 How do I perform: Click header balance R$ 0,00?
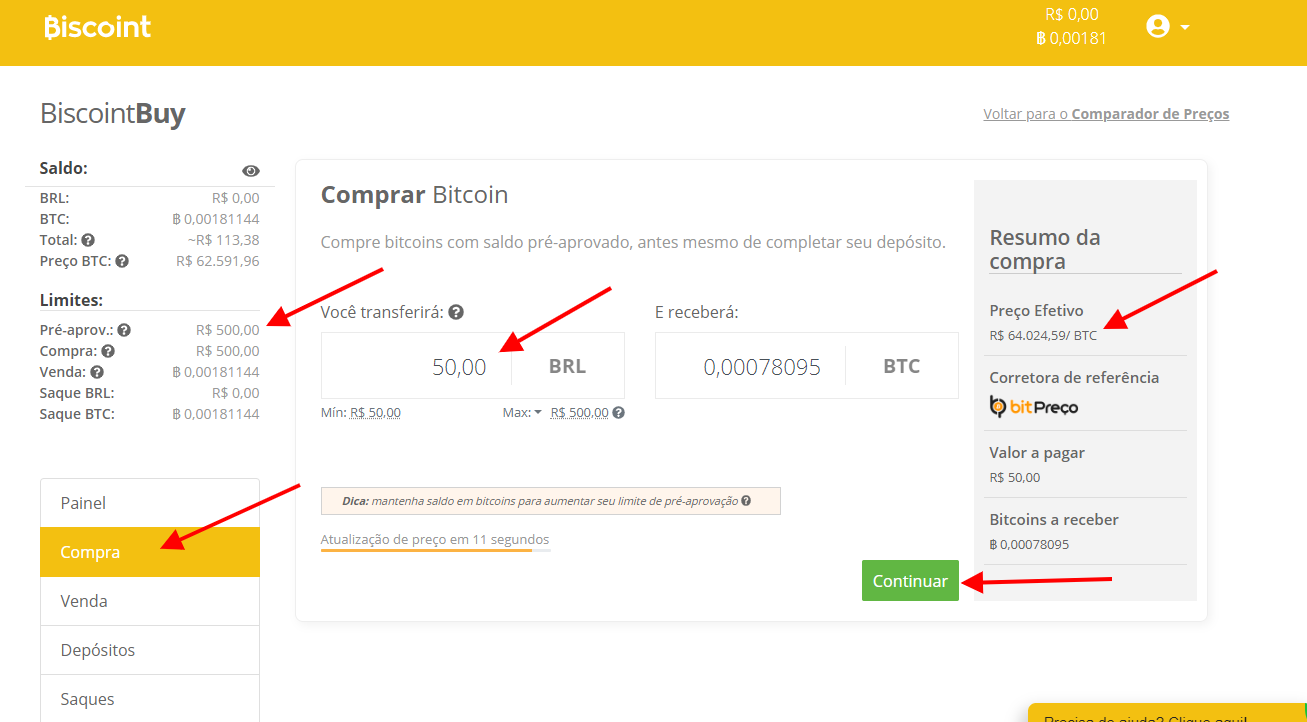tap(1072, 14)
